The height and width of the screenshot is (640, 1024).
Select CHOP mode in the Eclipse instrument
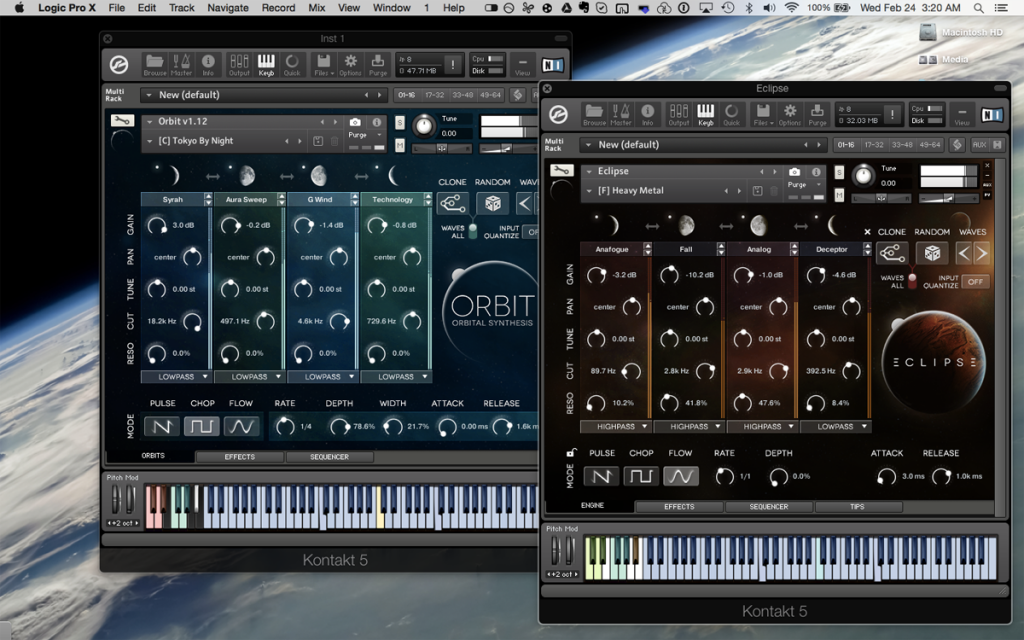coord(641,476)
